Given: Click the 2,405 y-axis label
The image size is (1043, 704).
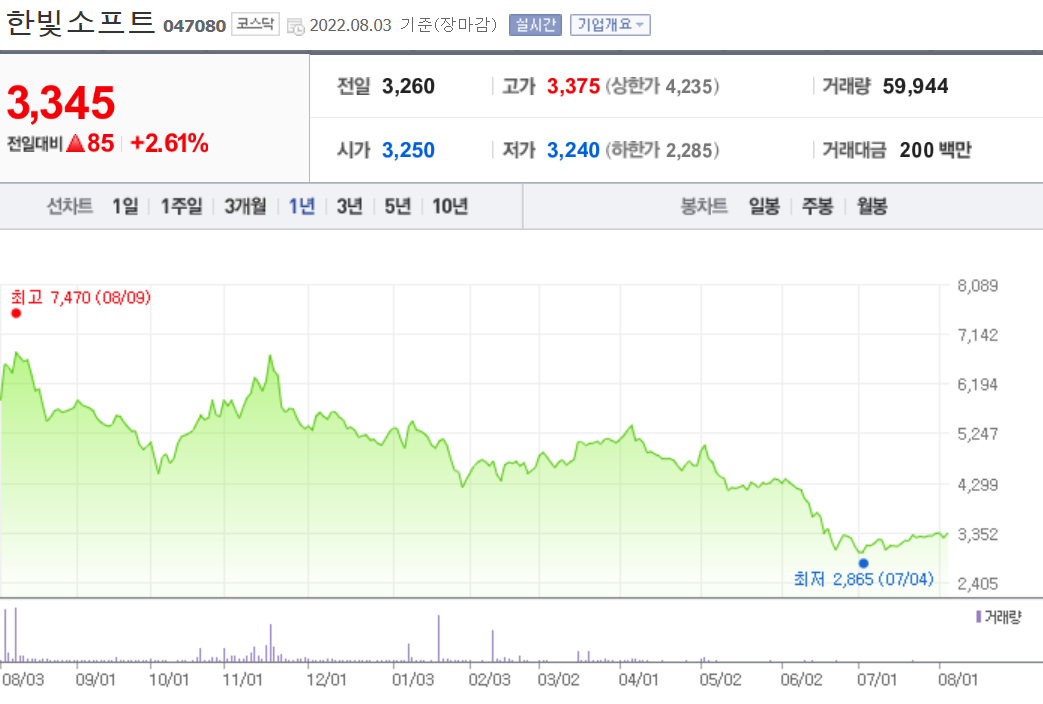Looking at the screenshot, I should [977, 584].
